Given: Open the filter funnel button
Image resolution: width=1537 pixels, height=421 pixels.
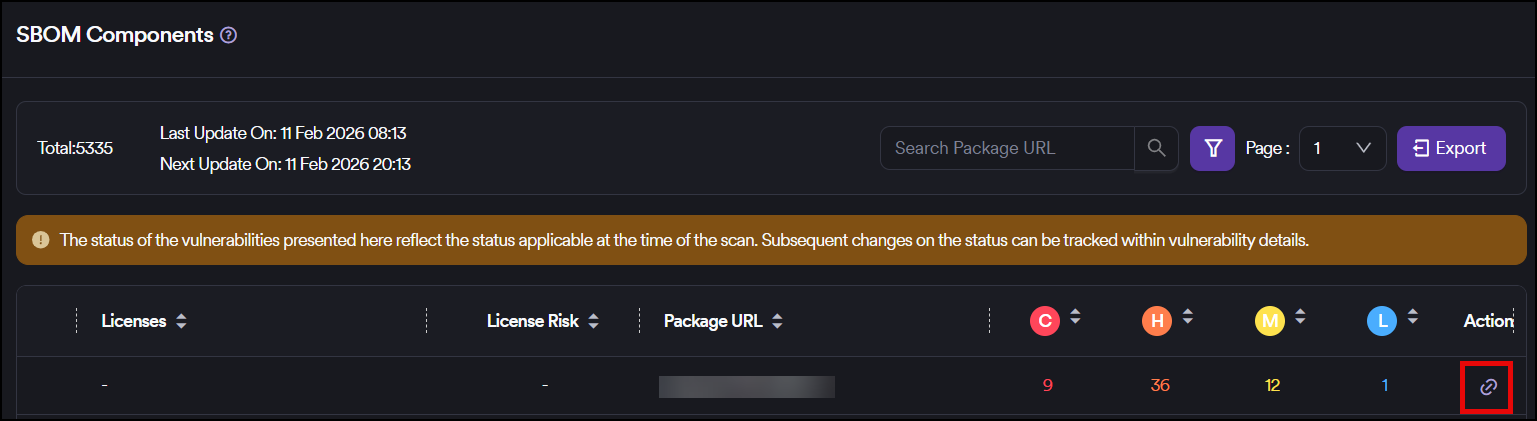Looking at the screenshot, I should pyautogui.click(x=1213, y=148).
